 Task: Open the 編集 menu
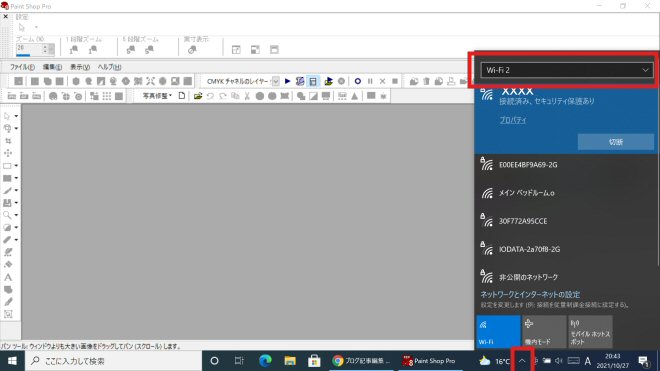pyautogui.click(x=52, y=67)
